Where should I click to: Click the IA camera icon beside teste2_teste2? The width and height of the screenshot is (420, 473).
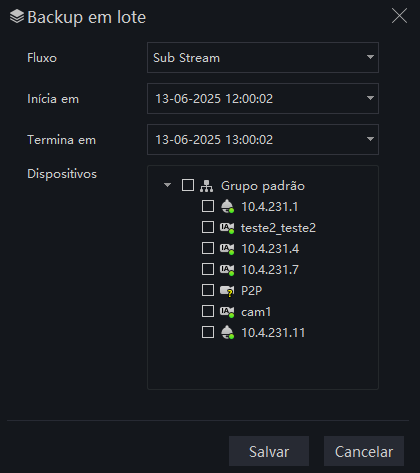227,228
